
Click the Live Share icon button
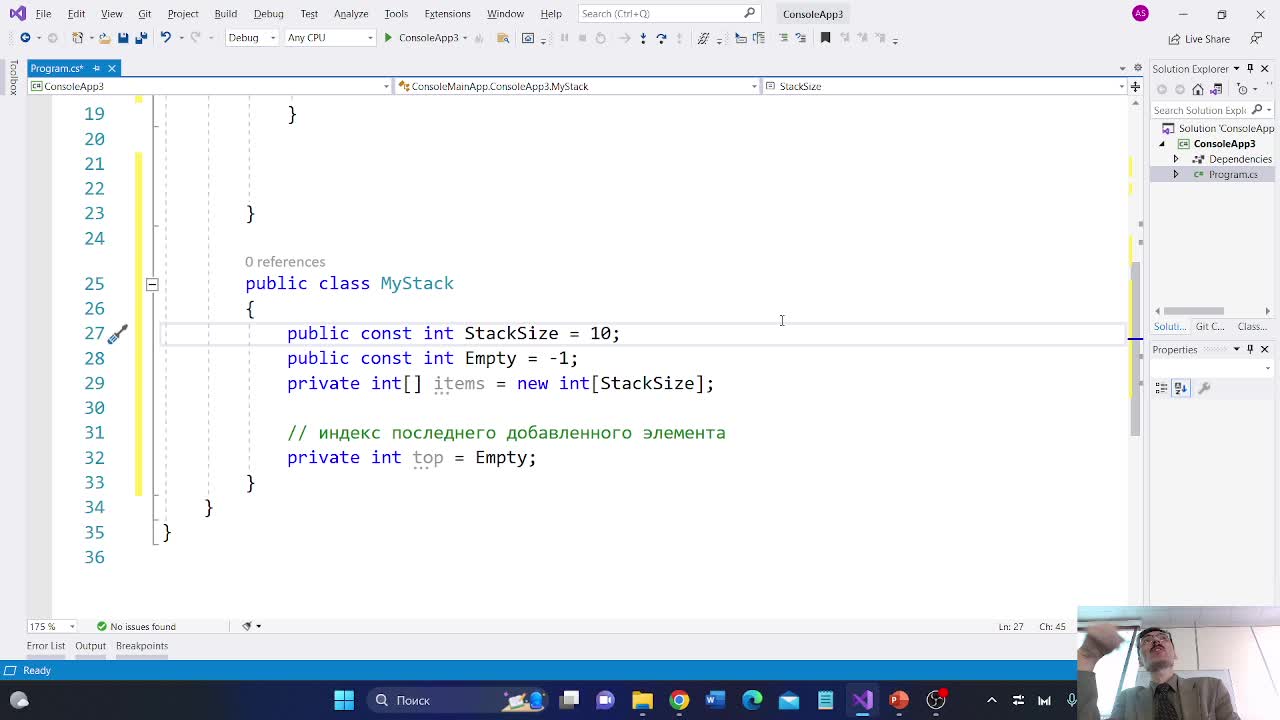[1199, 39]
